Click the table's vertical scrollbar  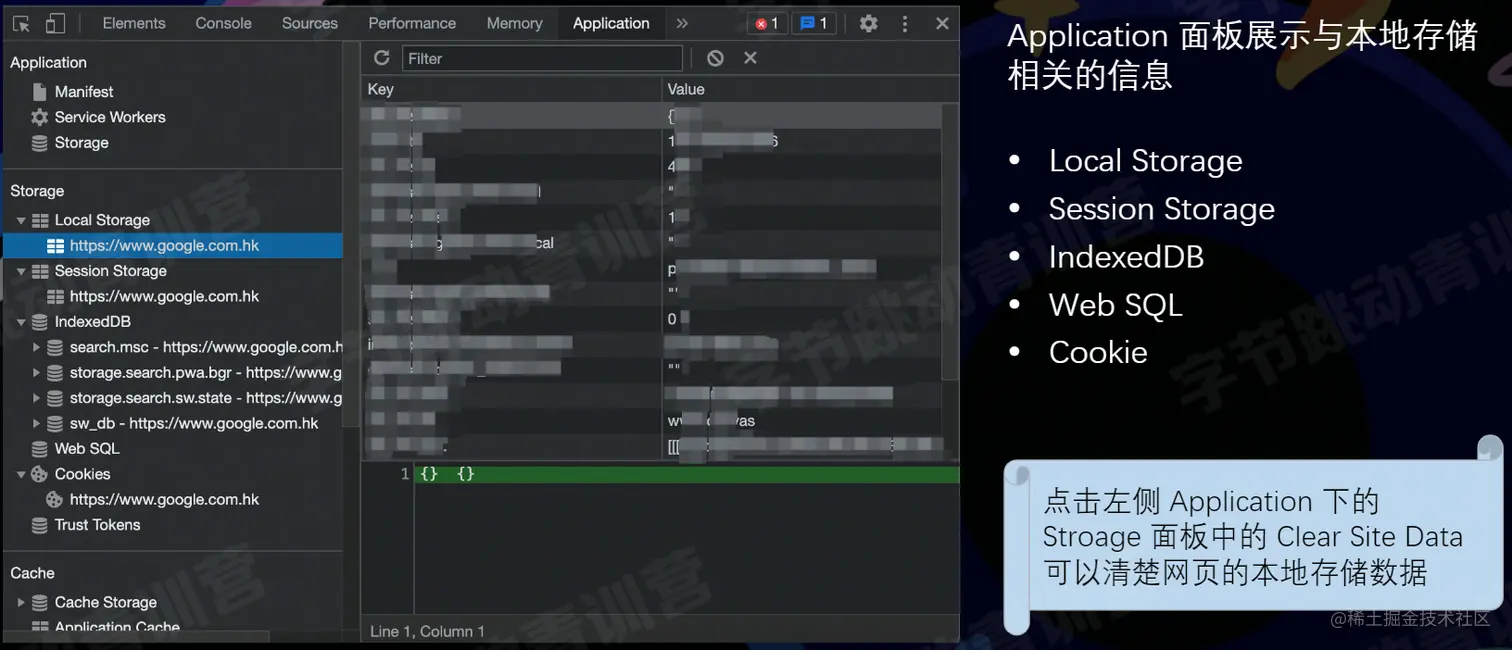point(950,240)
